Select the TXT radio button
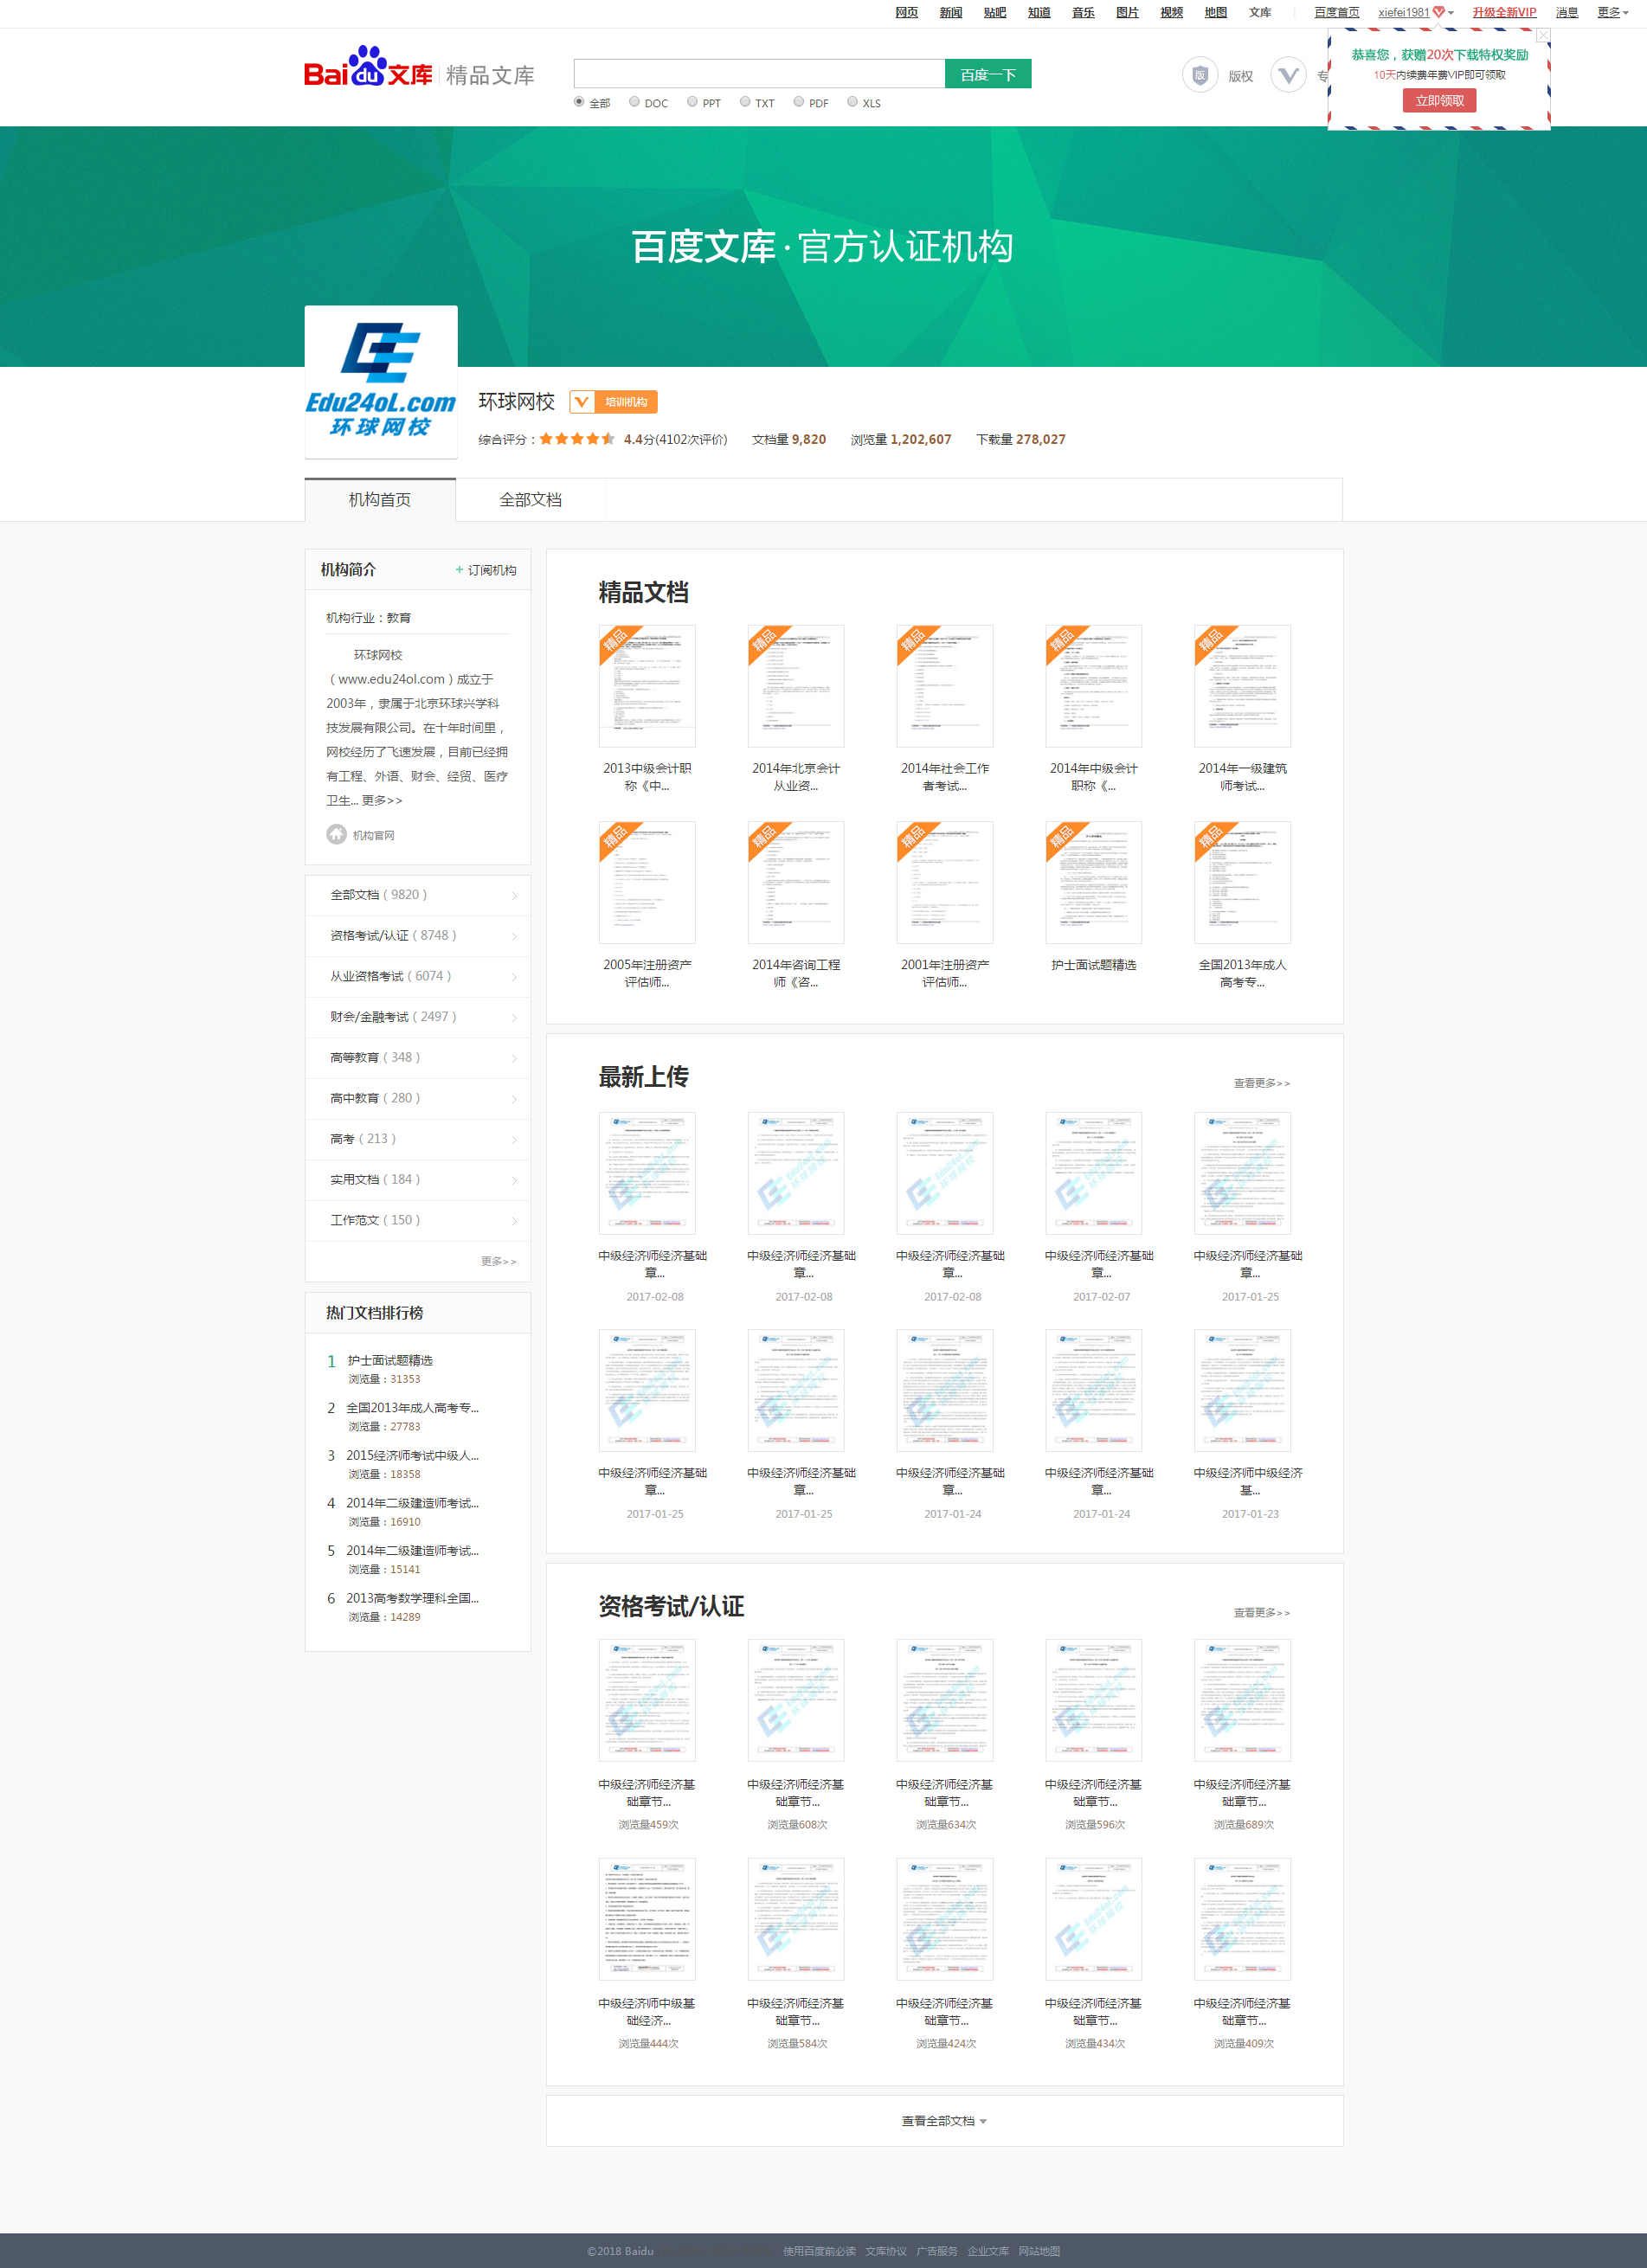The width and height of the screenshot is (1647, 2268). [x=745, y=102]
